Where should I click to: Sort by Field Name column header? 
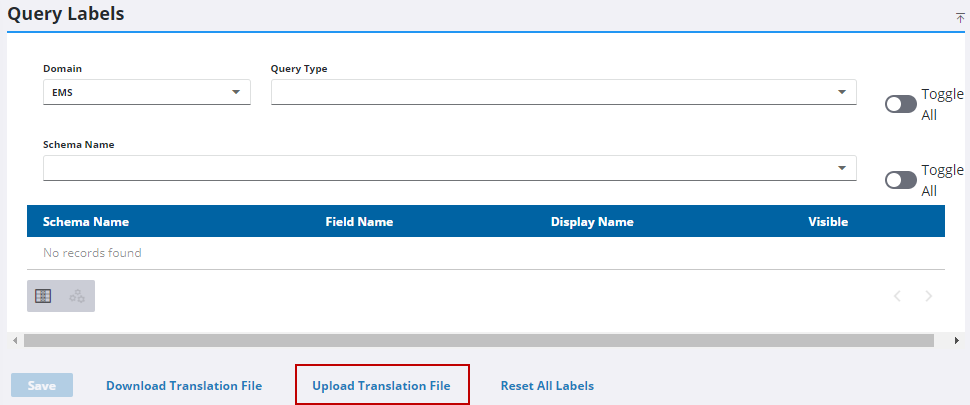[x=359, y=222]
